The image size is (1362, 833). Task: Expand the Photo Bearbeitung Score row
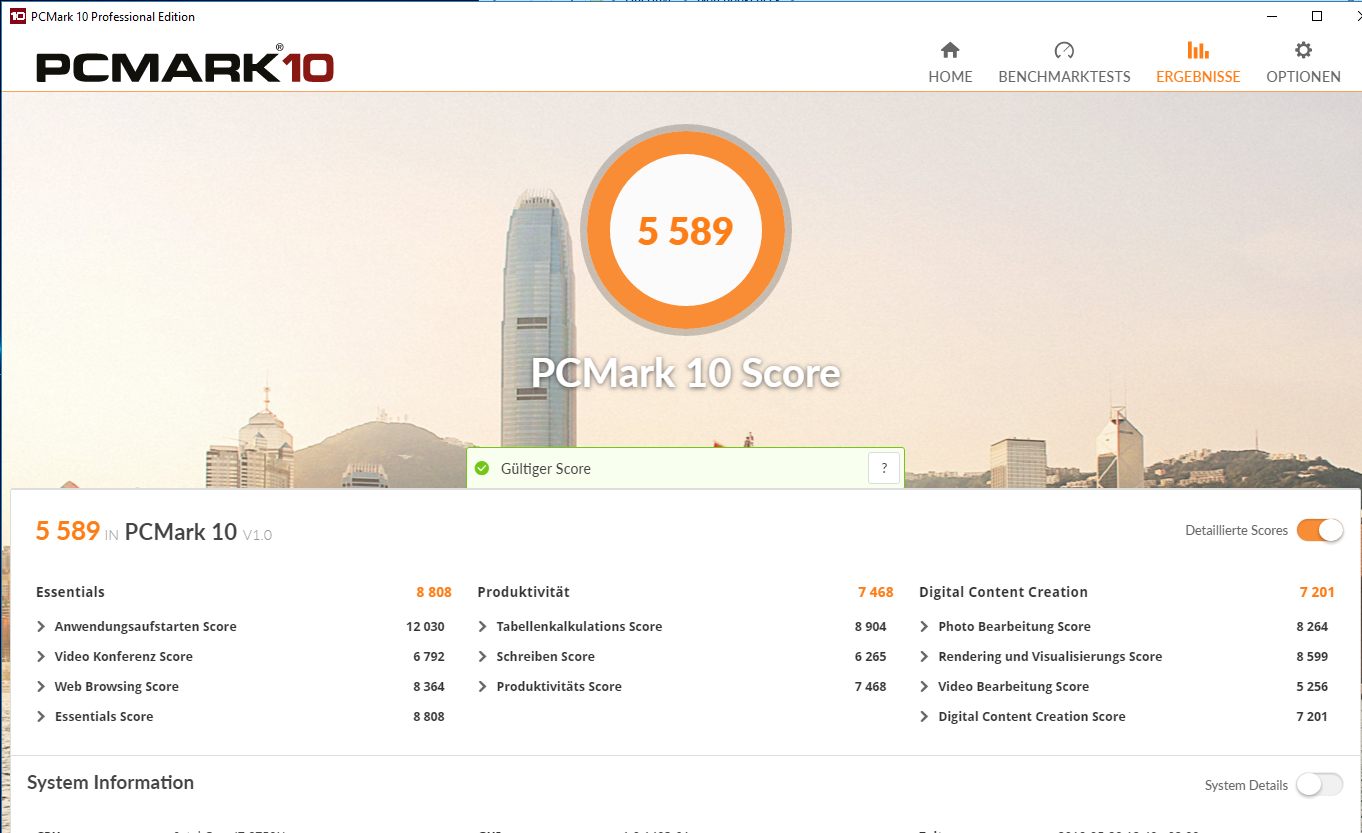[924, 627]
